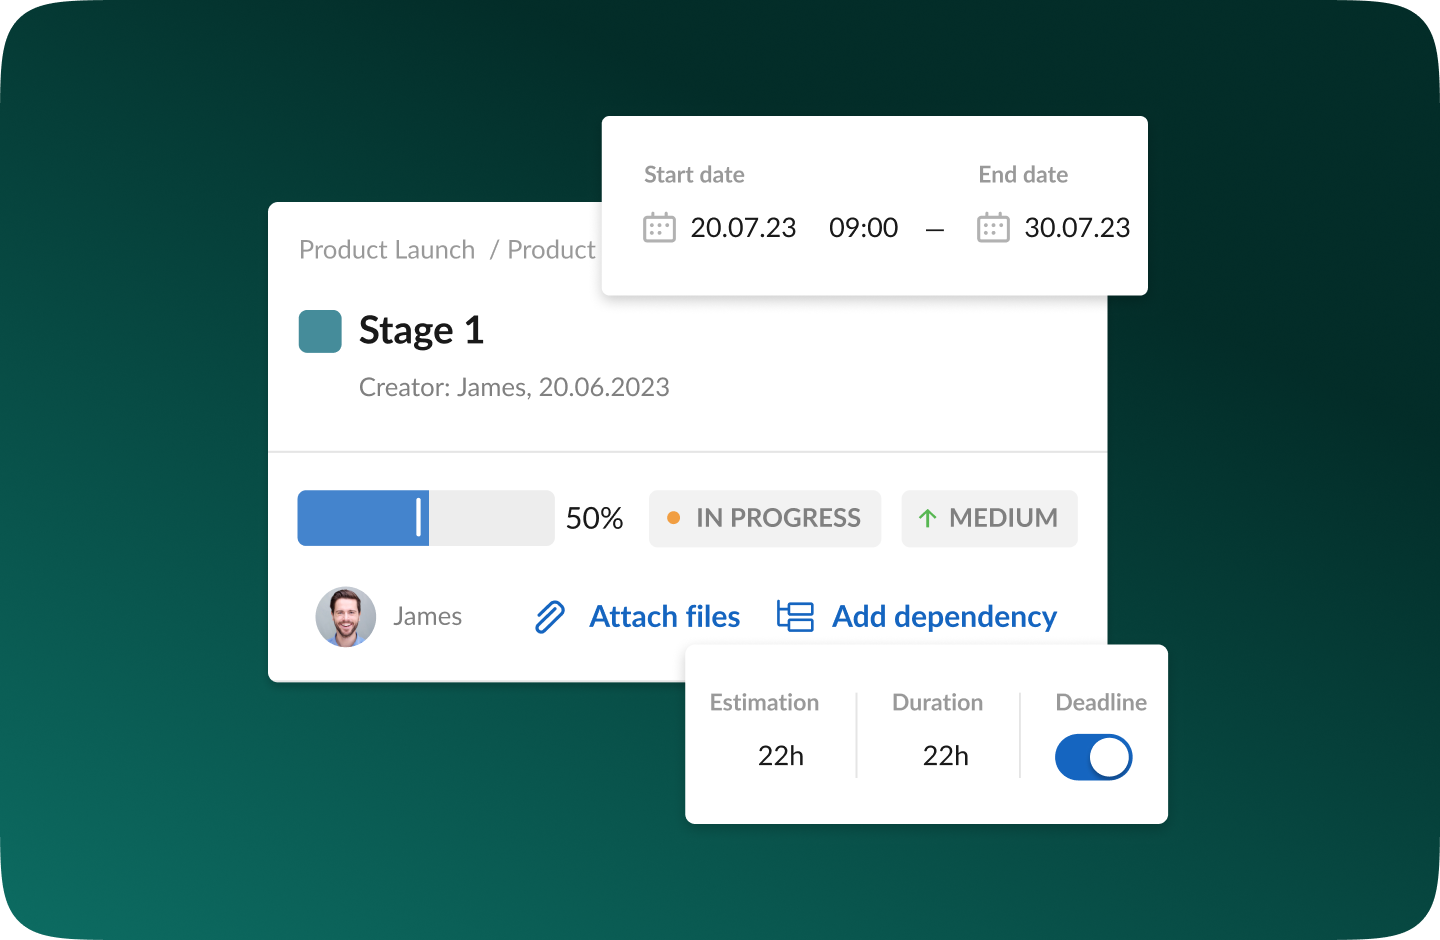Go to Product Launch breadcrumb
This screenshot has height=940, width=1440.
pos(387,250)
